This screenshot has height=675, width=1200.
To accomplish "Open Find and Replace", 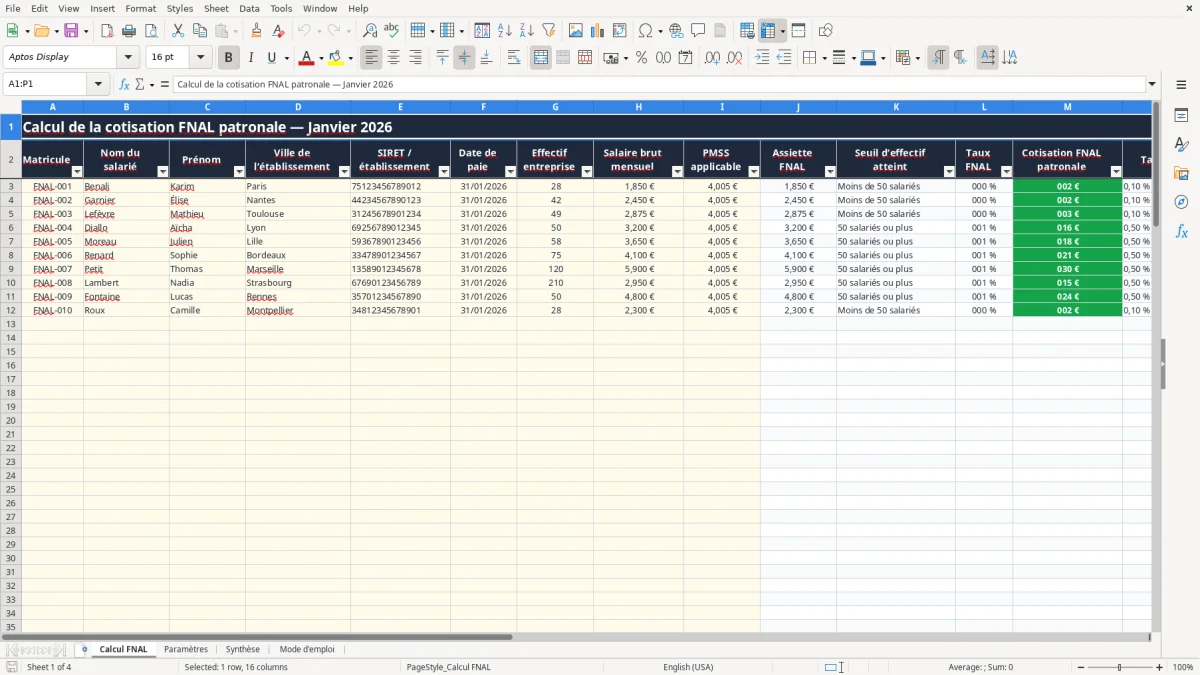I will click(x=370, y=31).
